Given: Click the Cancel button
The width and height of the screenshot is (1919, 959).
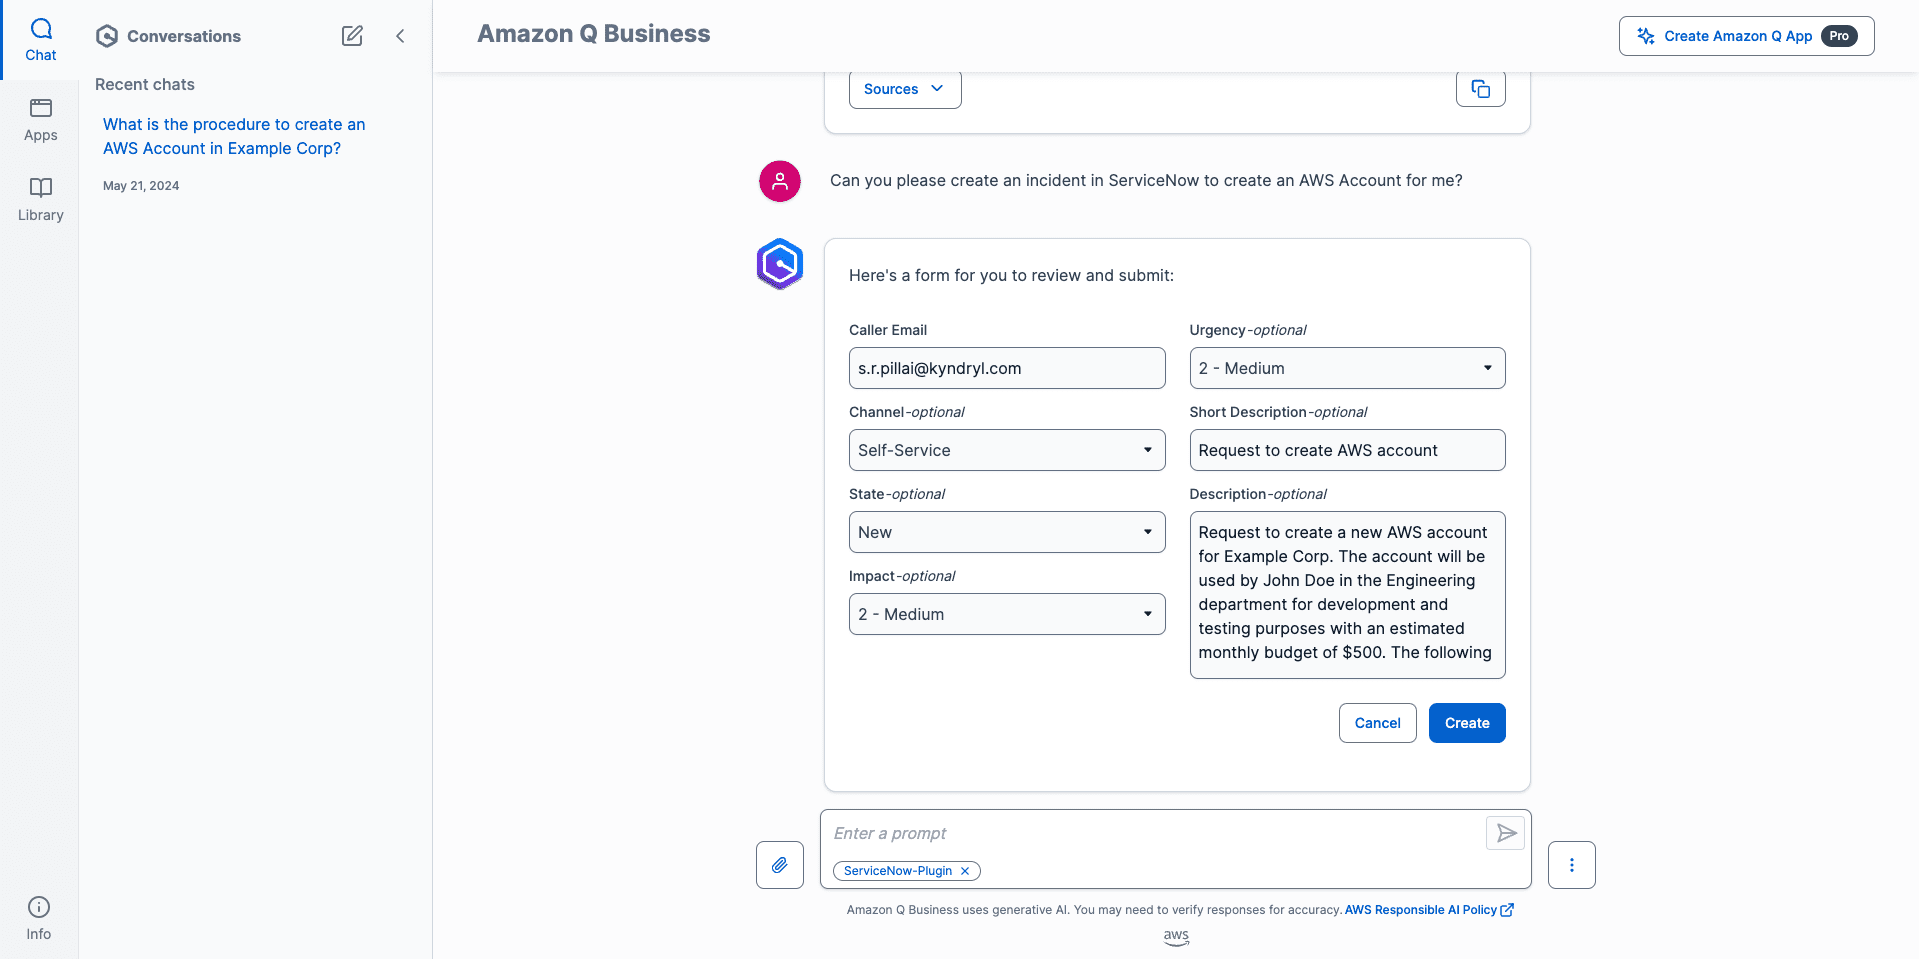Looking at the screenshot, I should pos(1377,723).
